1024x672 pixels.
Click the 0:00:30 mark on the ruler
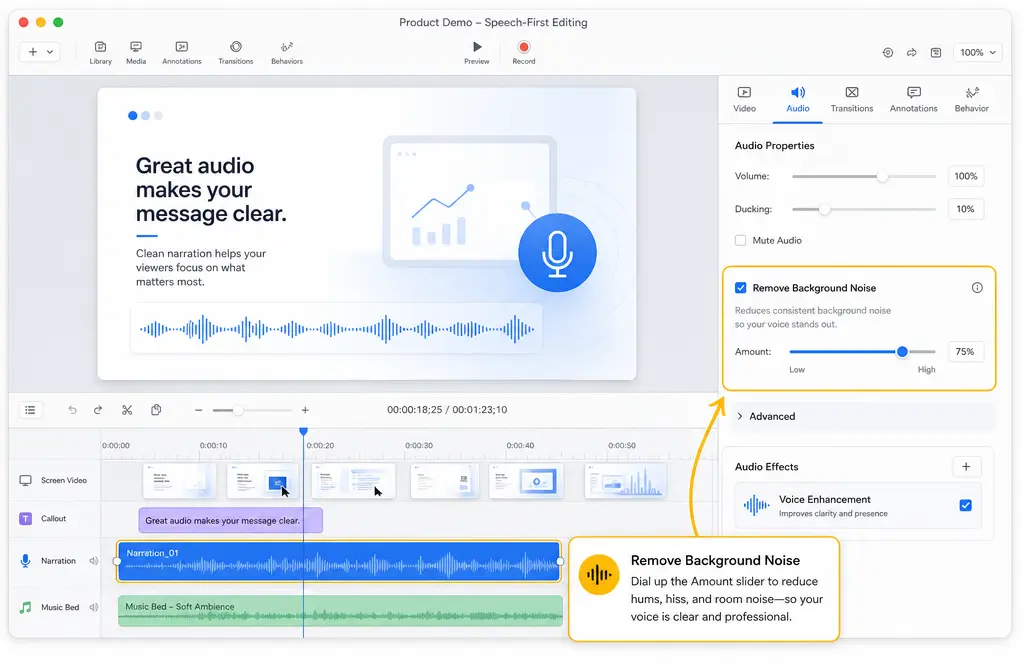[x=419, y=445]
